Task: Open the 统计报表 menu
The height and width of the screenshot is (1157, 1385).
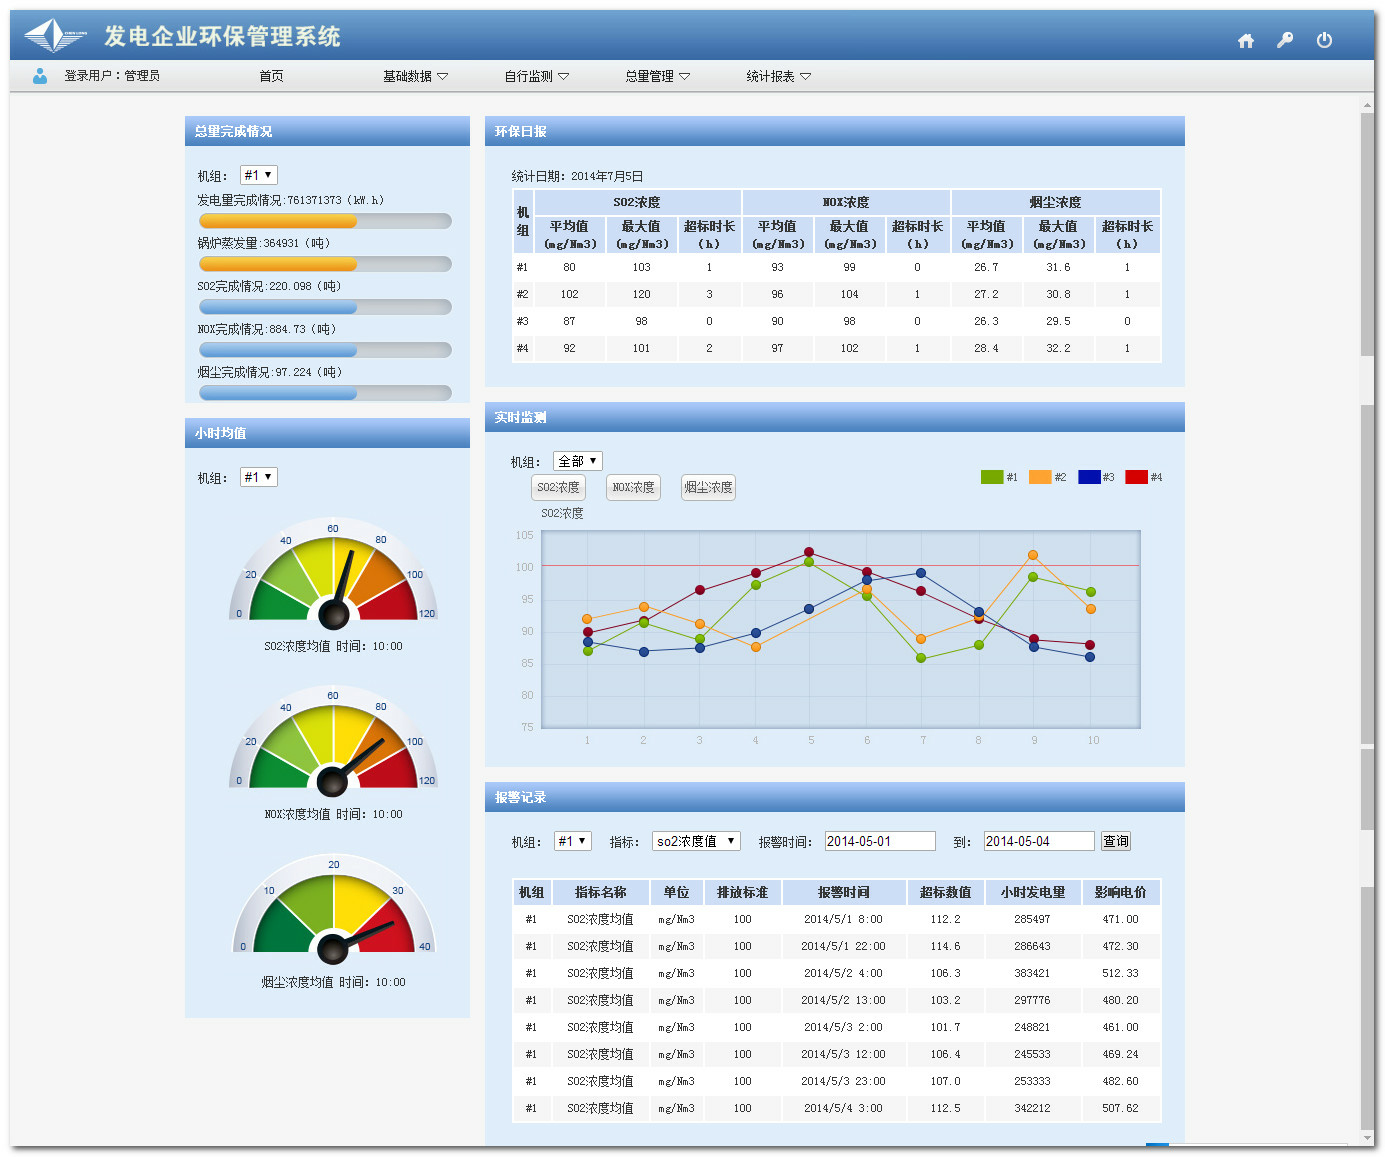Action: click(778, 76)
